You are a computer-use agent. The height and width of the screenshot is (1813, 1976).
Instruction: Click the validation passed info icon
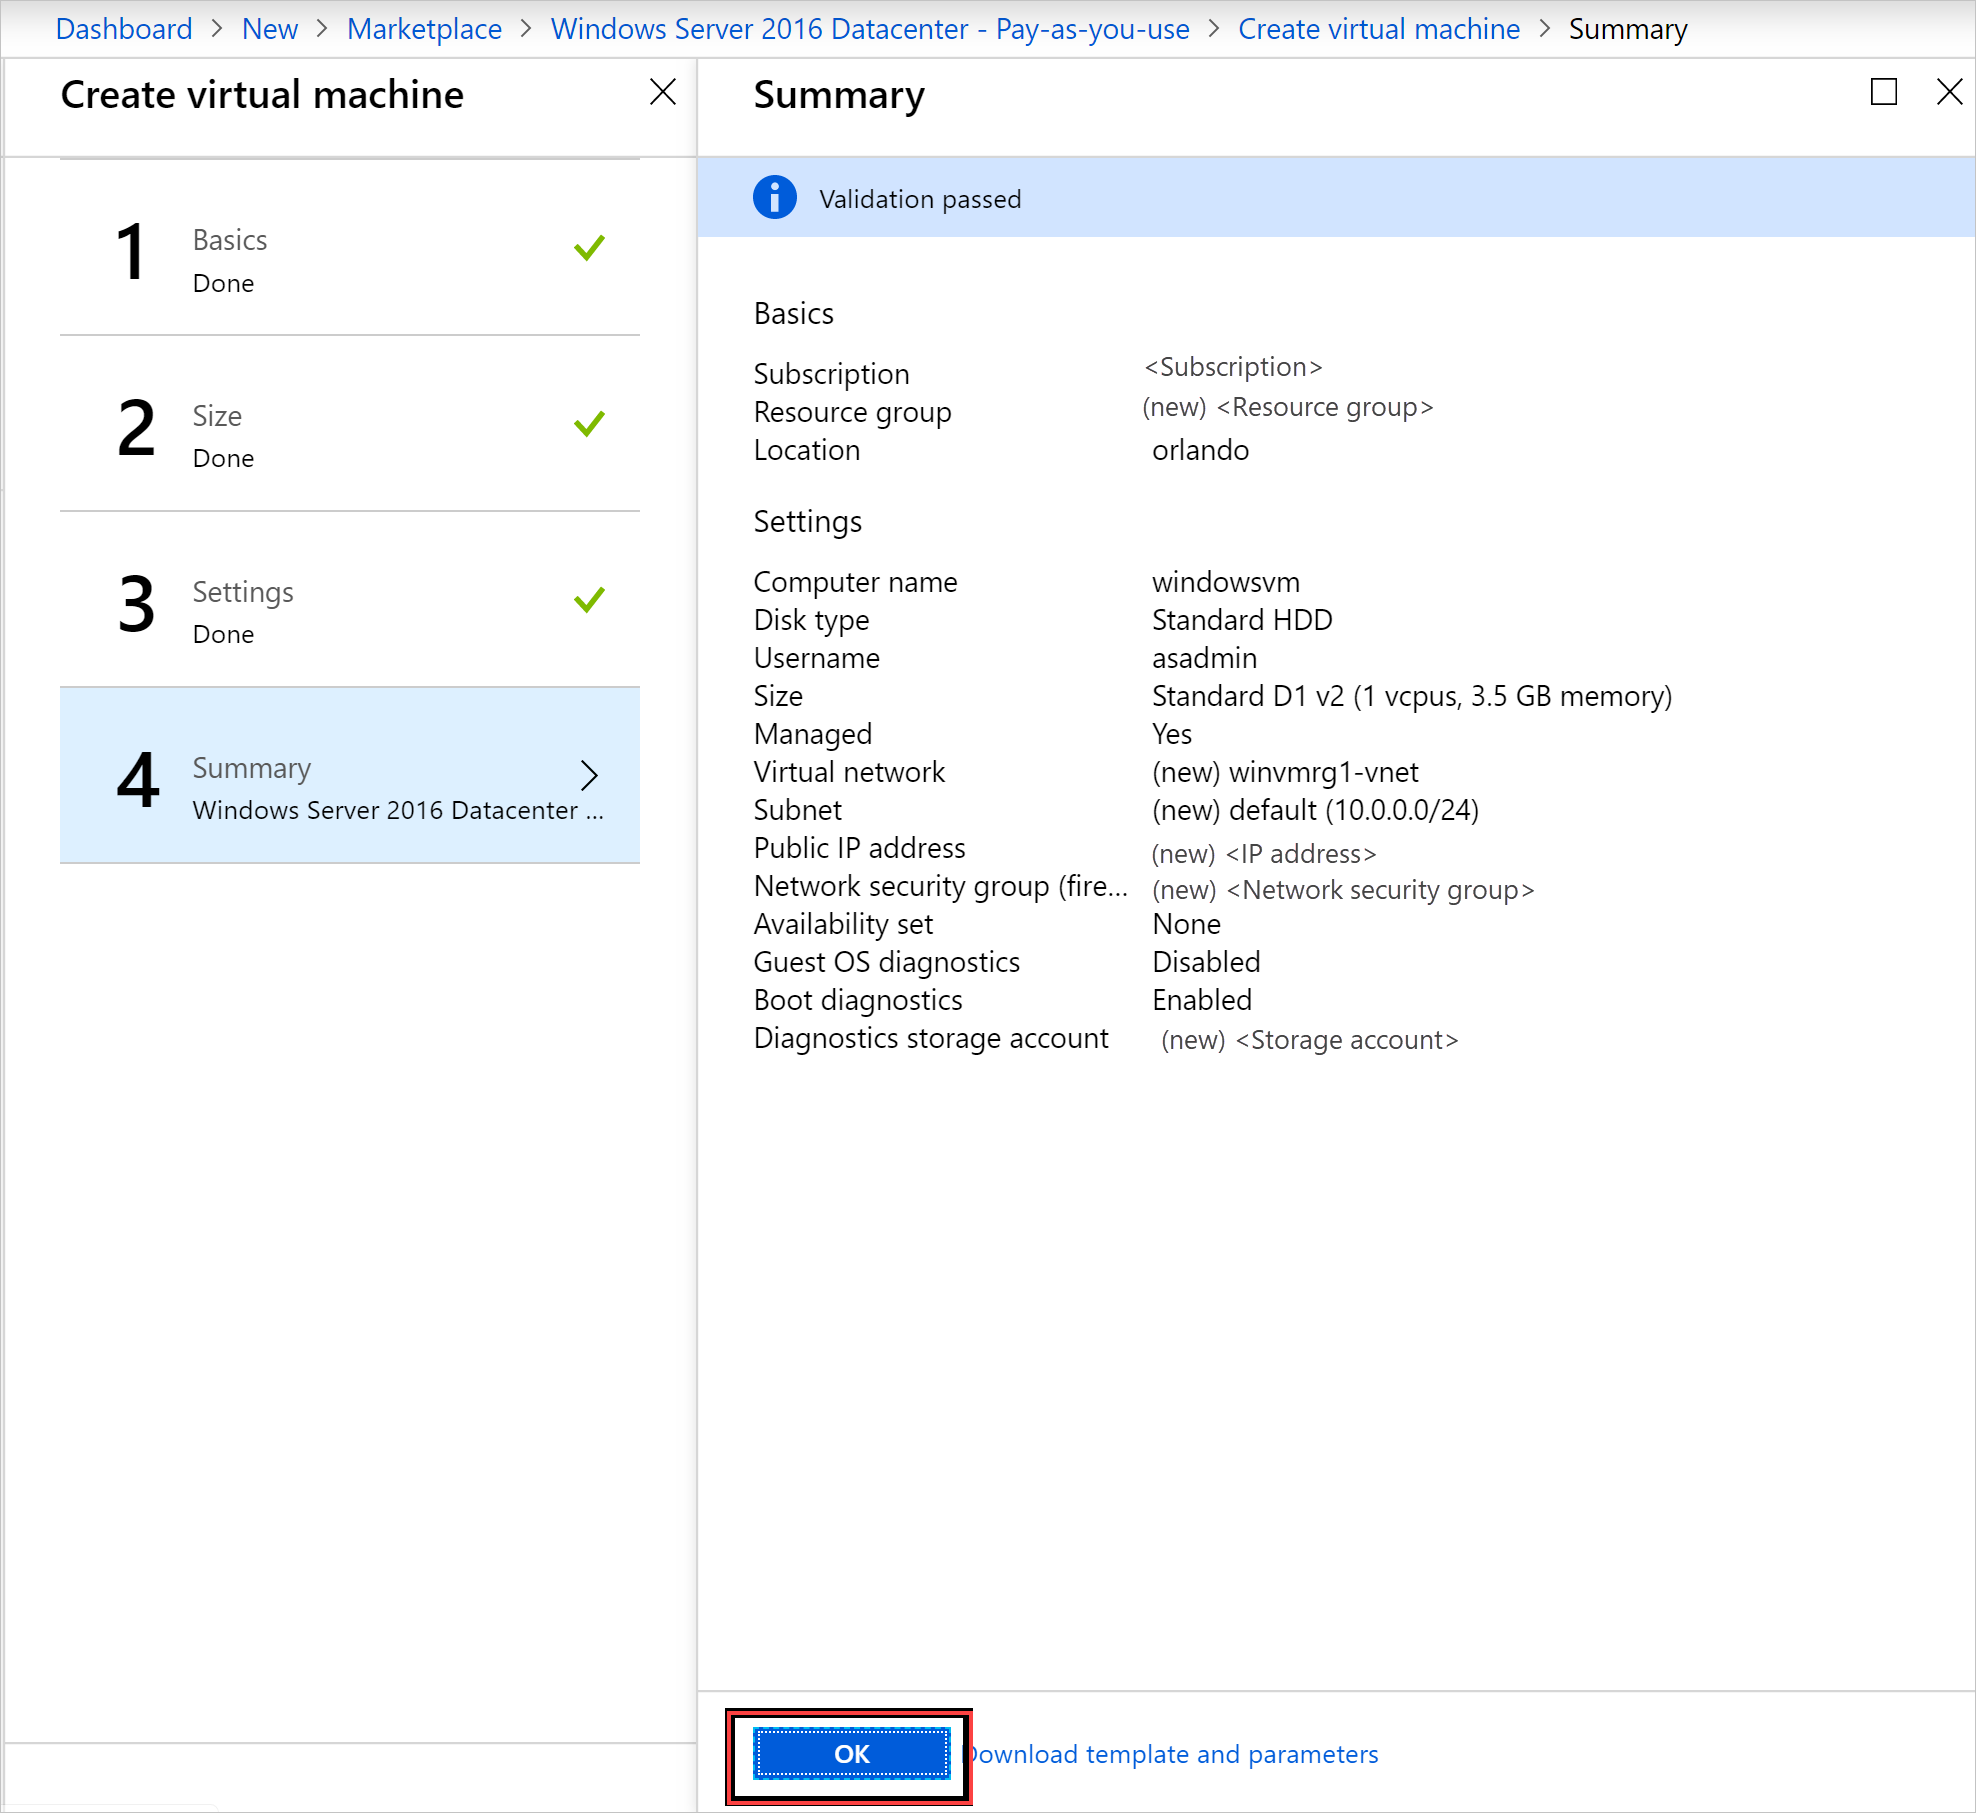pyautogui.click(x=773, y=196)
